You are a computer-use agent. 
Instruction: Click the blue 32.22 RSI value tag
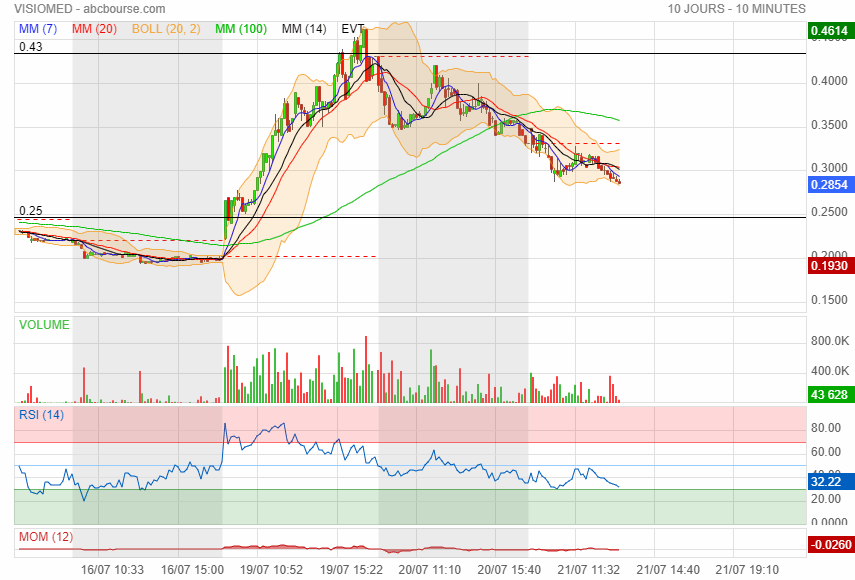click(830, 482)
